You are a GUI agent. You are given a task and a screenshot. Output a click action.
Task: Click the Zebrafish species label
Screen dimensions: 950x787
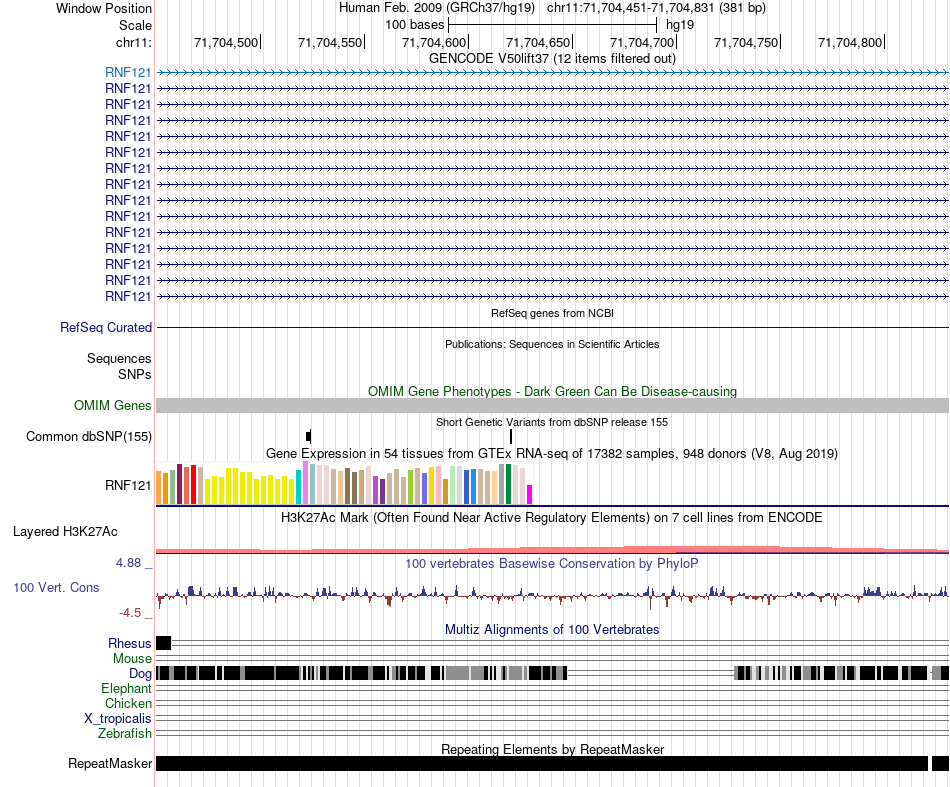click(x=125, y=734)
